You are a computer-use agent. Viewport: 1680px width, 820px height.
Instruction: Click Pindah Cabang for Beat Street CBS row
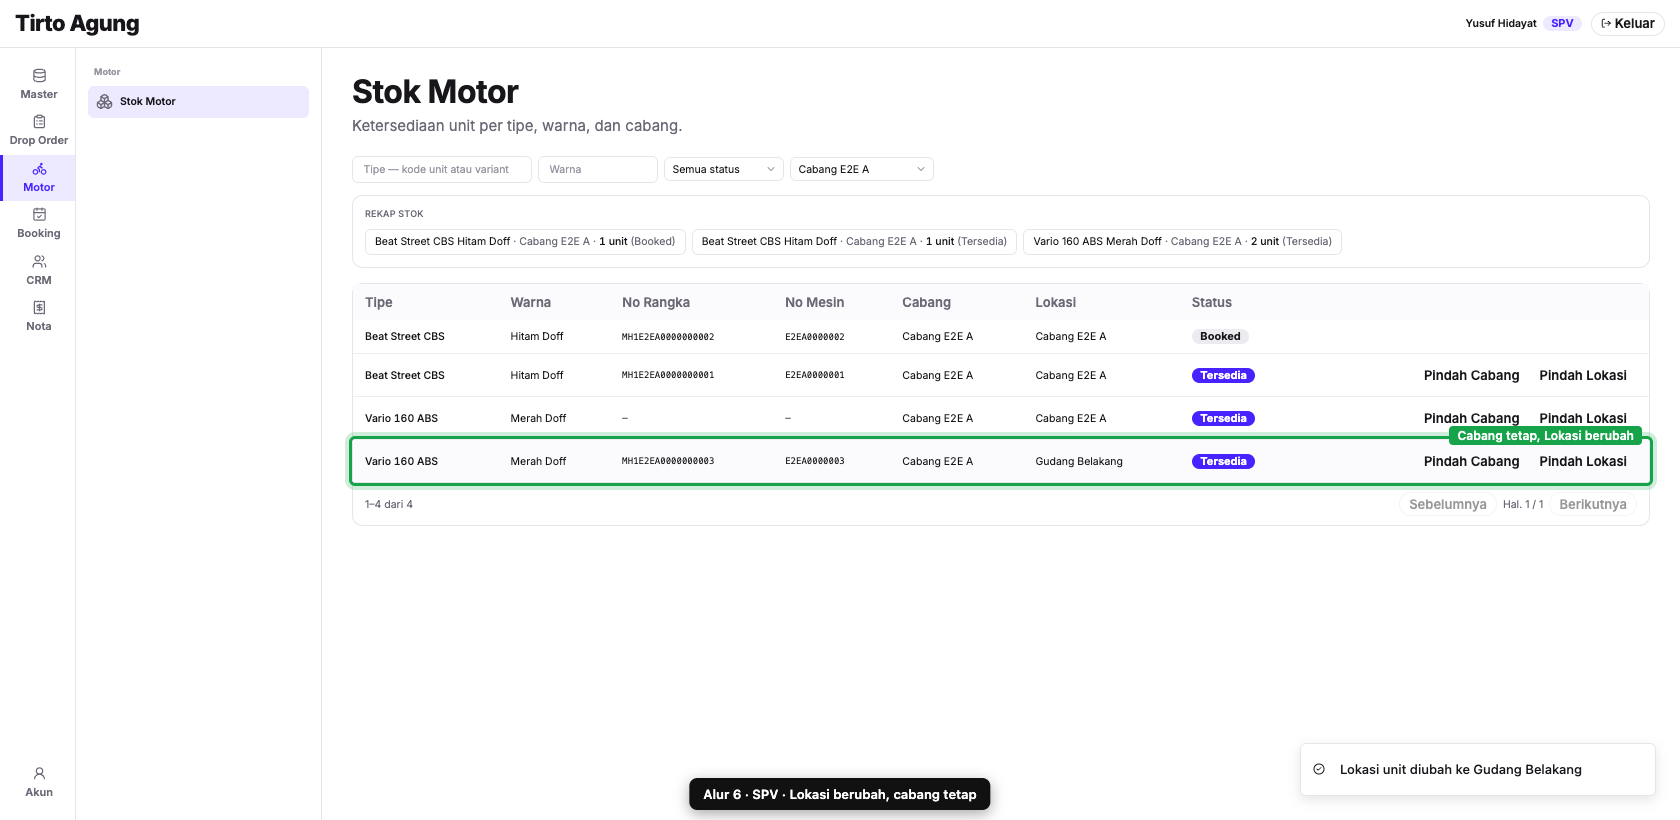coord(1471,375)
